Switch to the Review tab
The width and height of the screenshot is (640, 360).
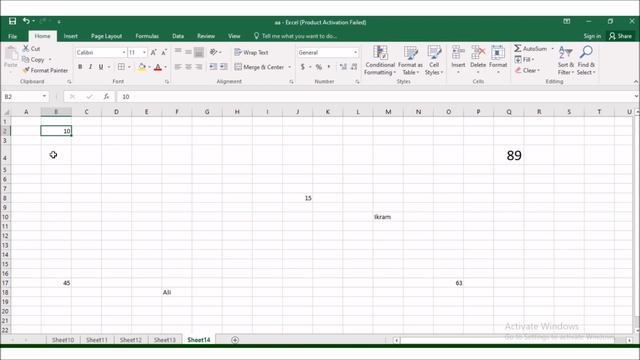pos(206,36)
